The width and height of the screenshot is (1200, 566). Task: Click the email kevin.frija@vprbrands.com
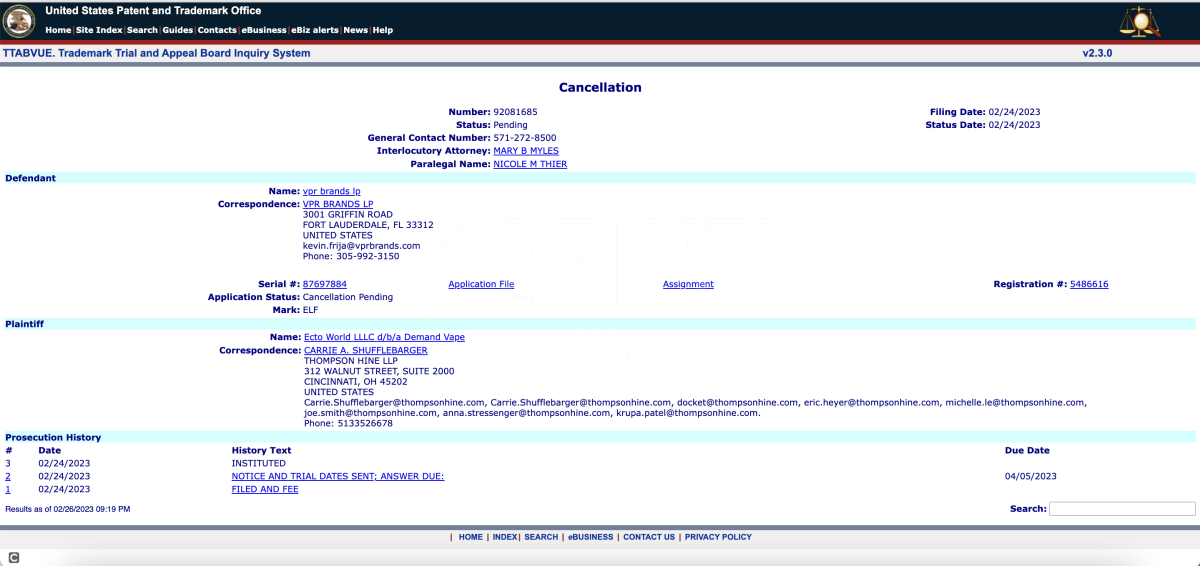click(x=362, y=245)
